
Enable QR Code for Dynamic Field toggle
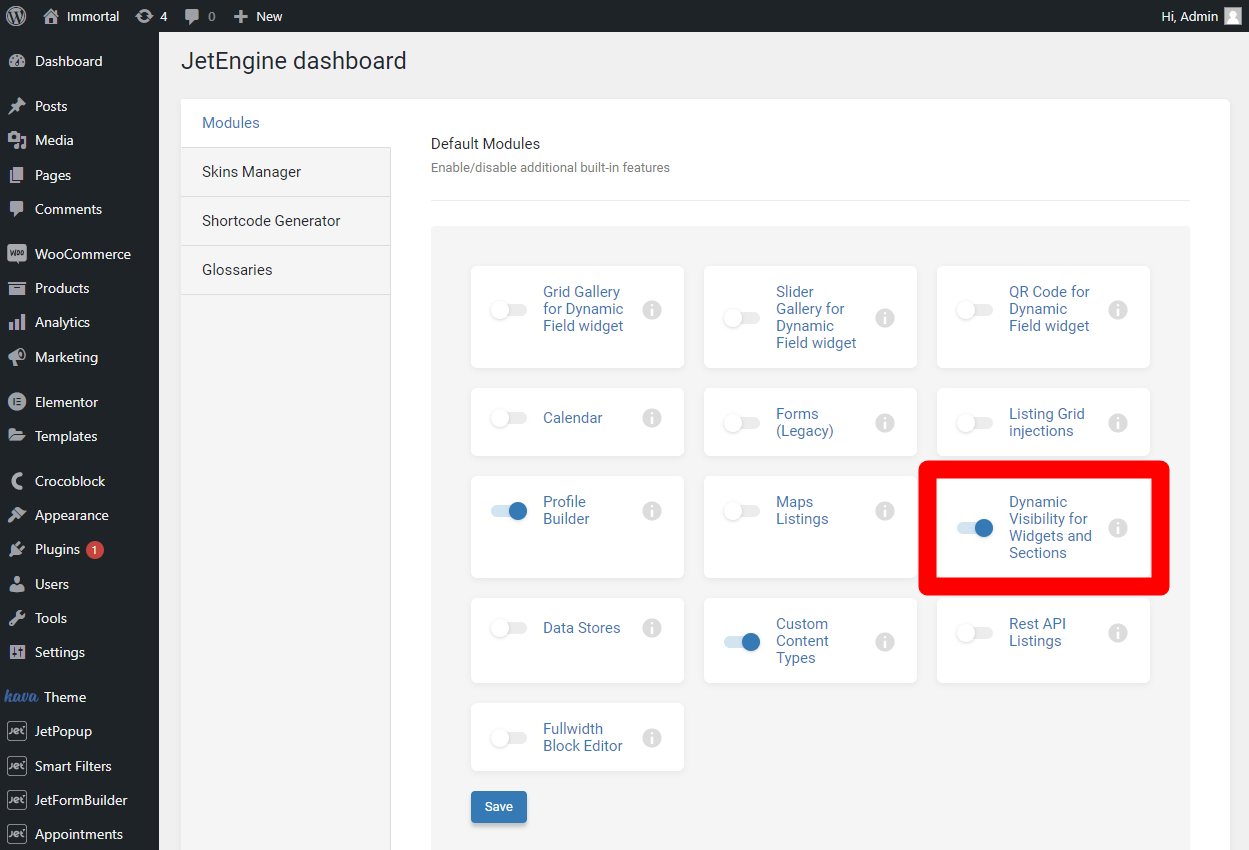tap(974, 310)
